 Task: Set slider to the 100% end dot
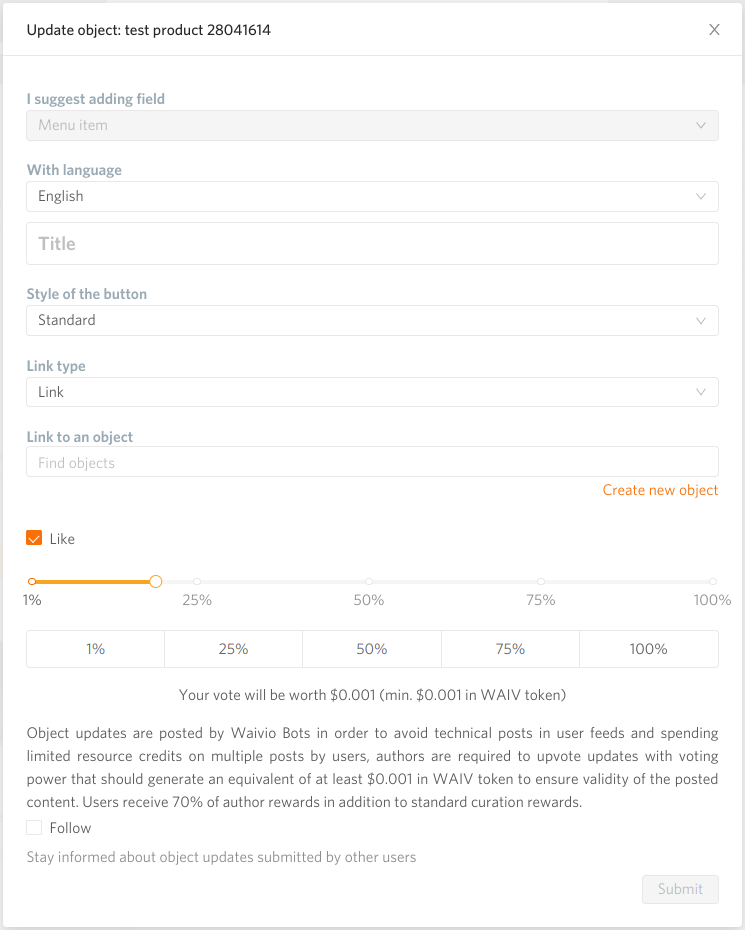pos(712,581)
